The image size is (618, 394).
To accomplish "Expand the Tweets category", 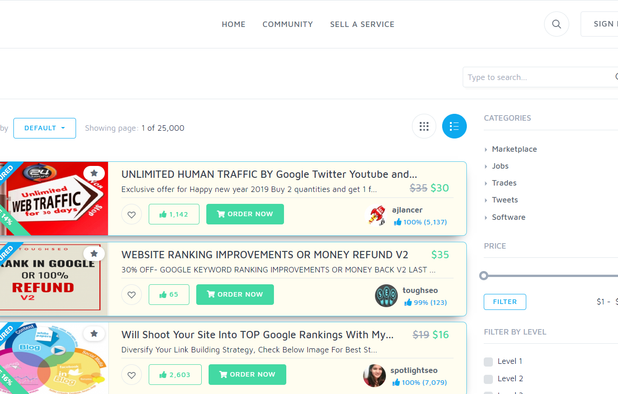I will click(x=504, y=200).
